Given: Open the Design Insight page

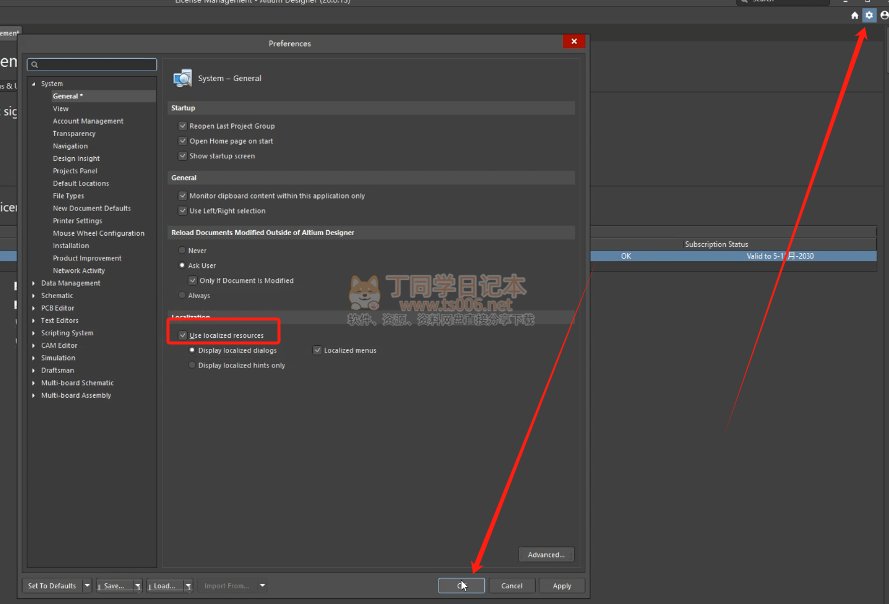Looking at the screenshot, I should point(76,158).
